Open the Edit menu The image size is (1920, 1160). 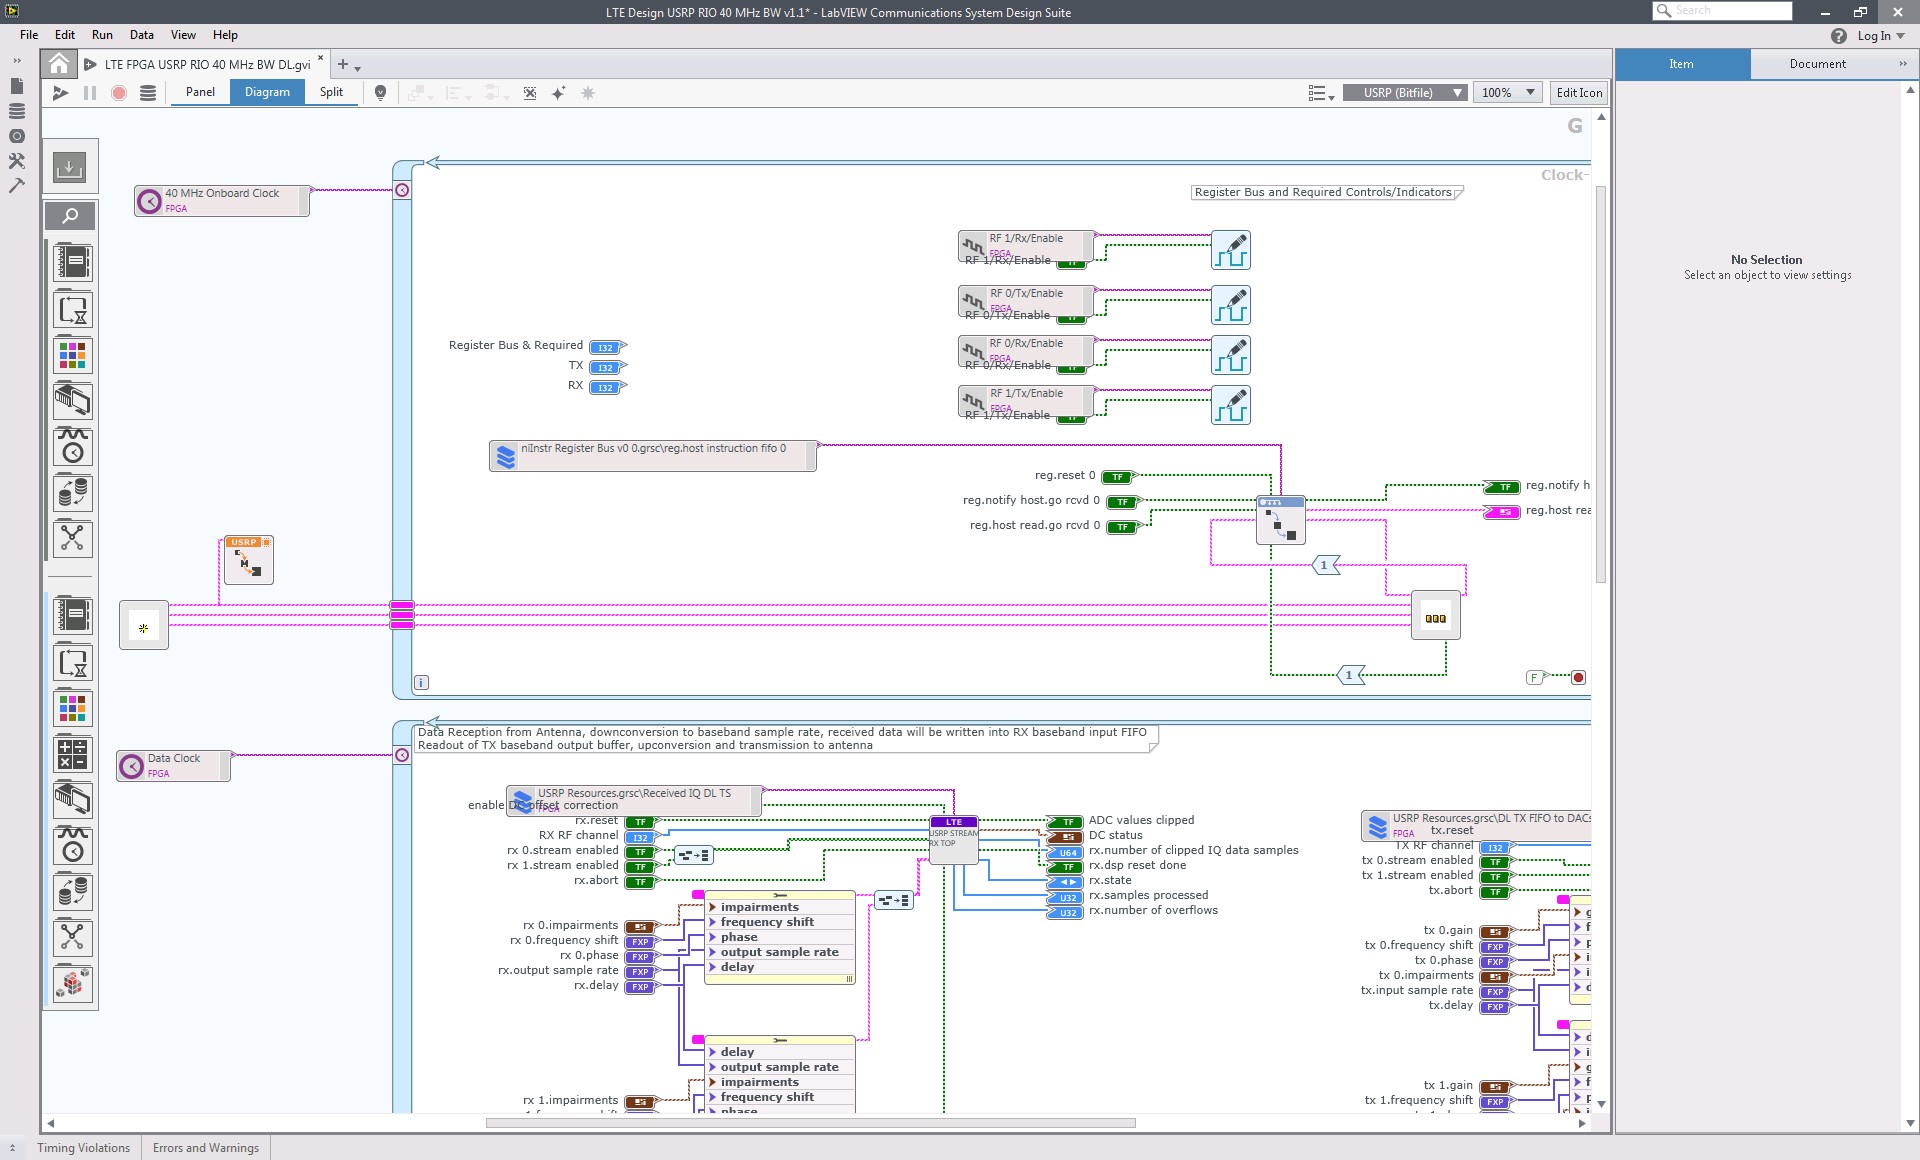click(x=65, y=35)
